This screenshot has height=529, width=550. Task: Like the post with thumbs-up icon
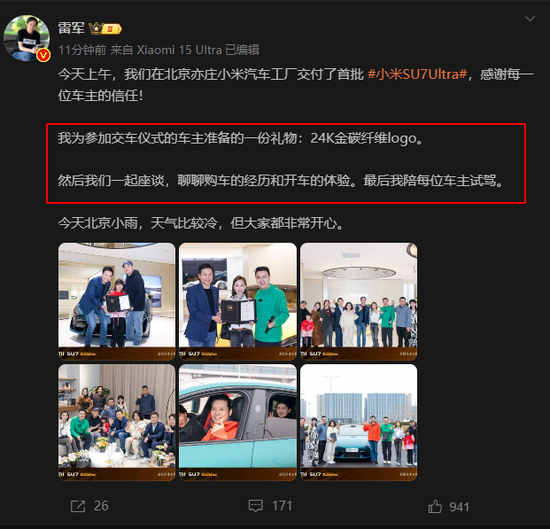coord(435,507)
